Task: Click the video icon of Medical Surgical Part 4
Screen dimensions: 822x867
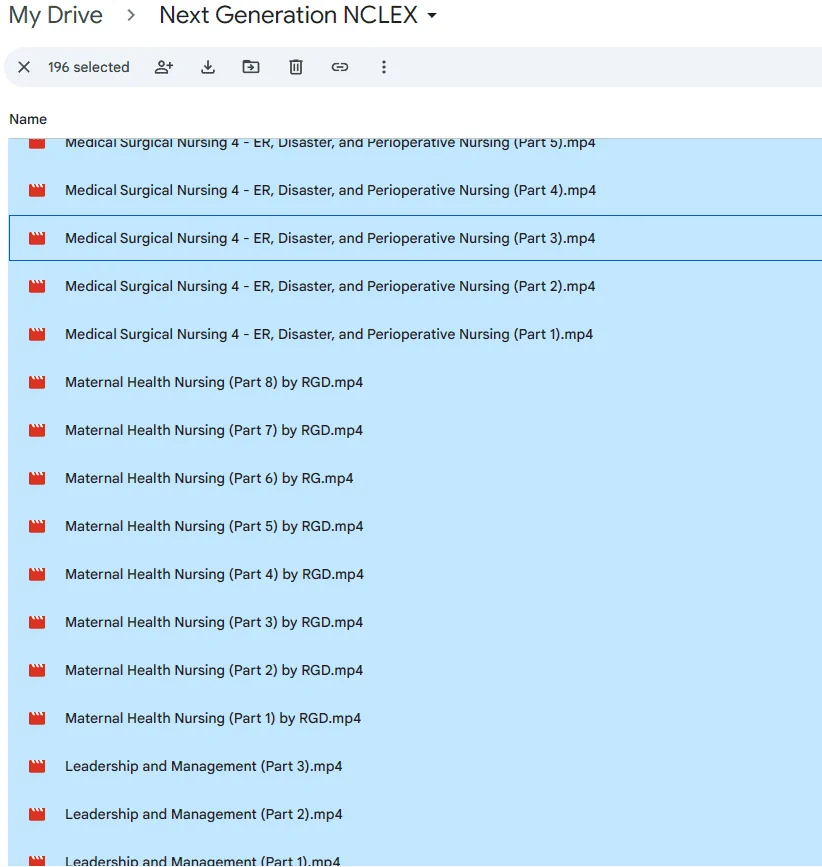Action: click(37, 191)
